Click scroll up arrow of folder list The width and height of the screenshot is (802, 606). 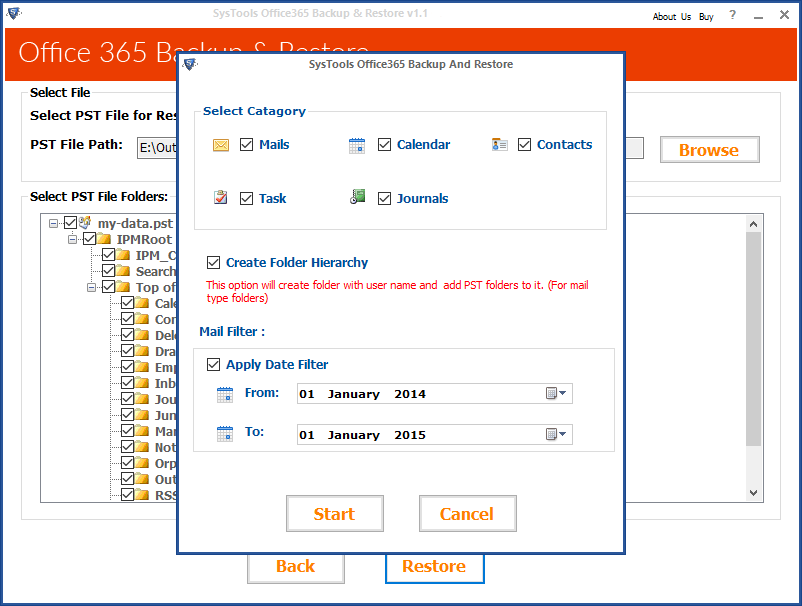click(753, 224)
